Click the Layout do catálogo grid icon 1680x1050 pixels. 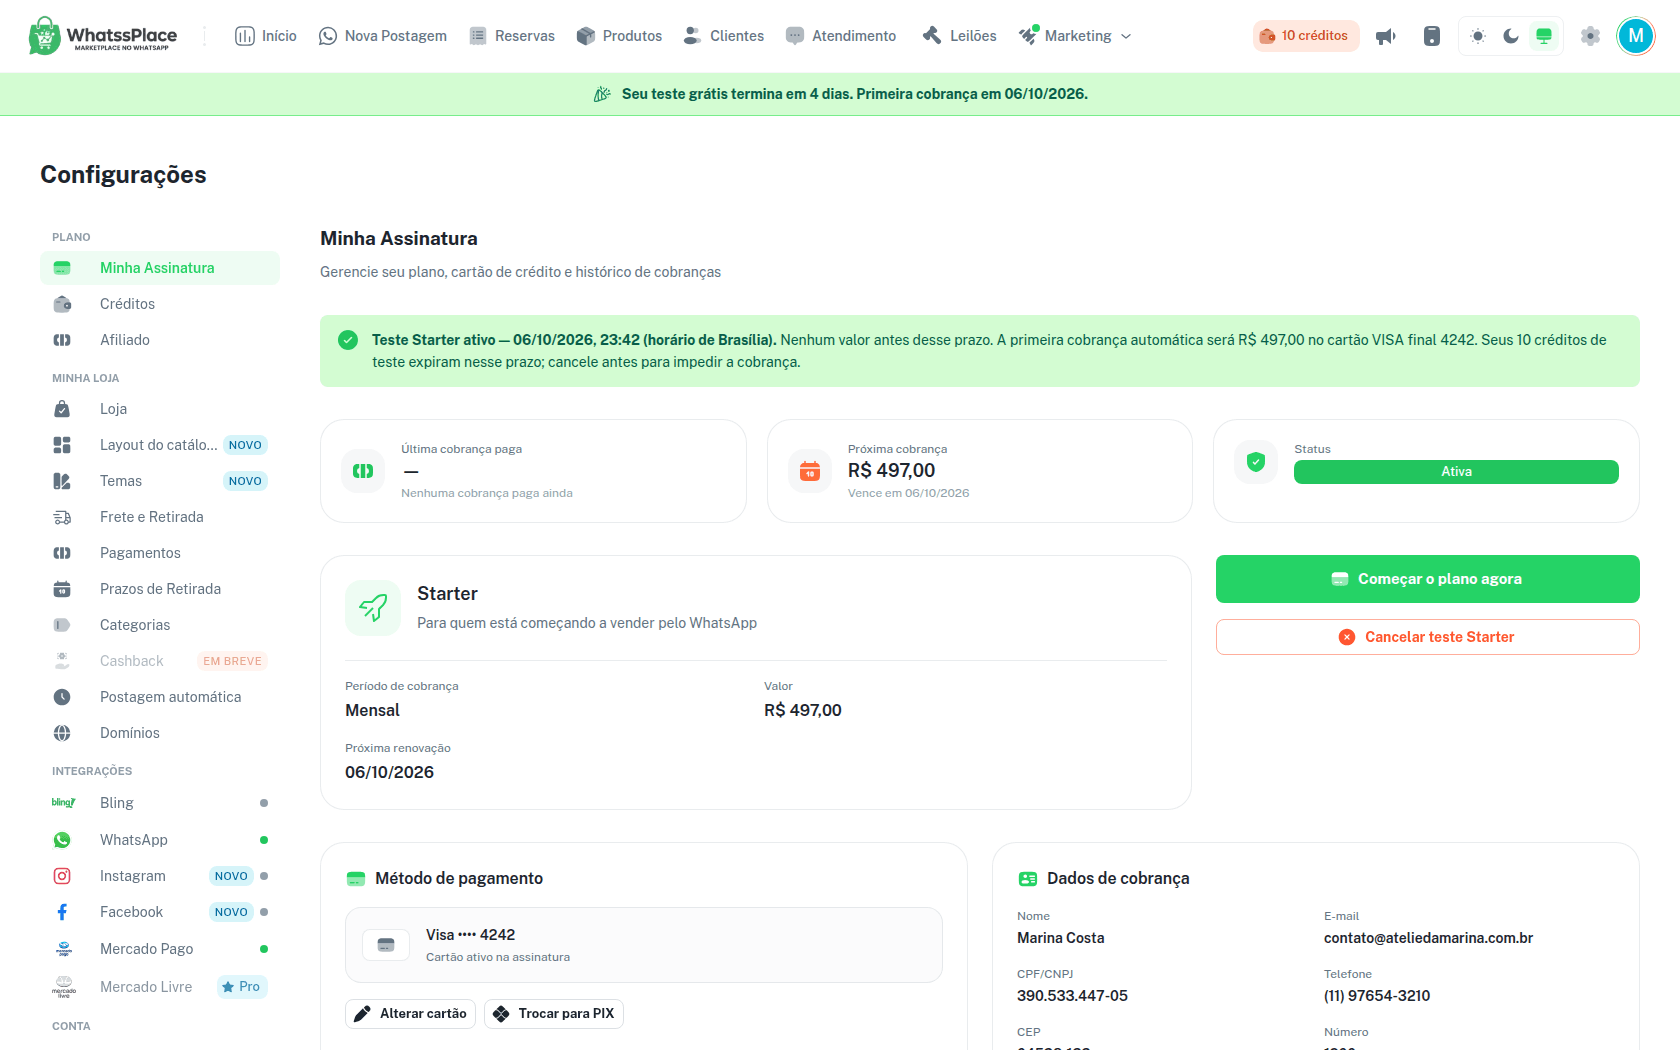click(x=62, y=445)
